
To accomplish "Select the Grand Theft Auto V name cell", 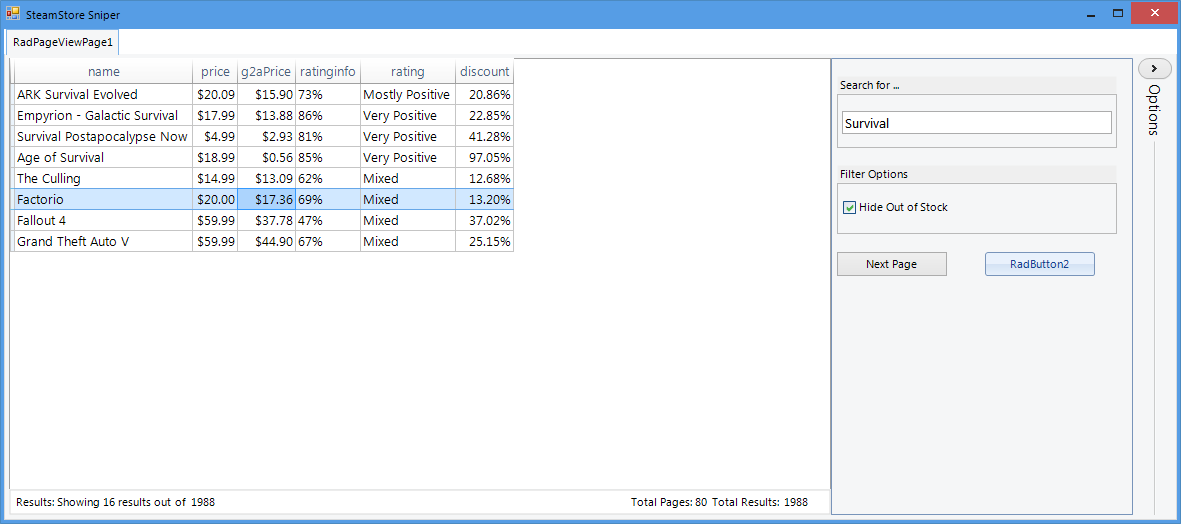I will (104, 242).
